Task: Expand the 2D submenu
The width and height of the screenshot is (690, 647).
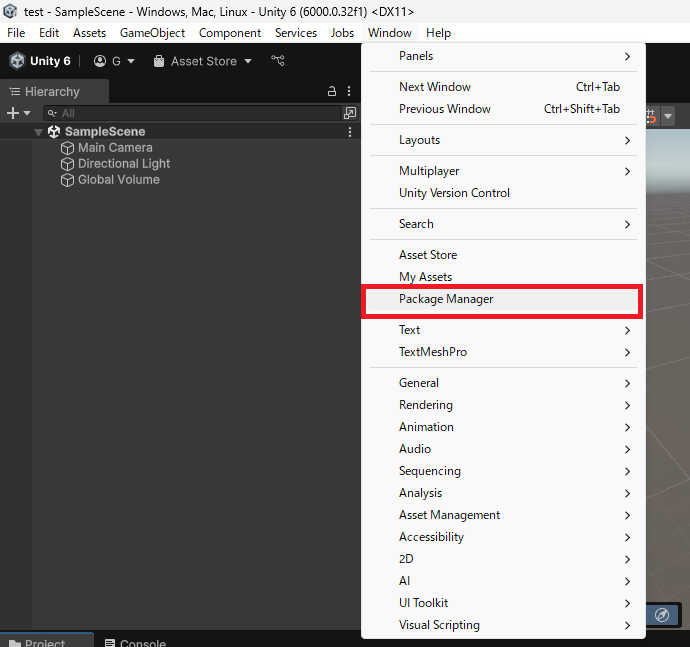Action: coord(503,559)
